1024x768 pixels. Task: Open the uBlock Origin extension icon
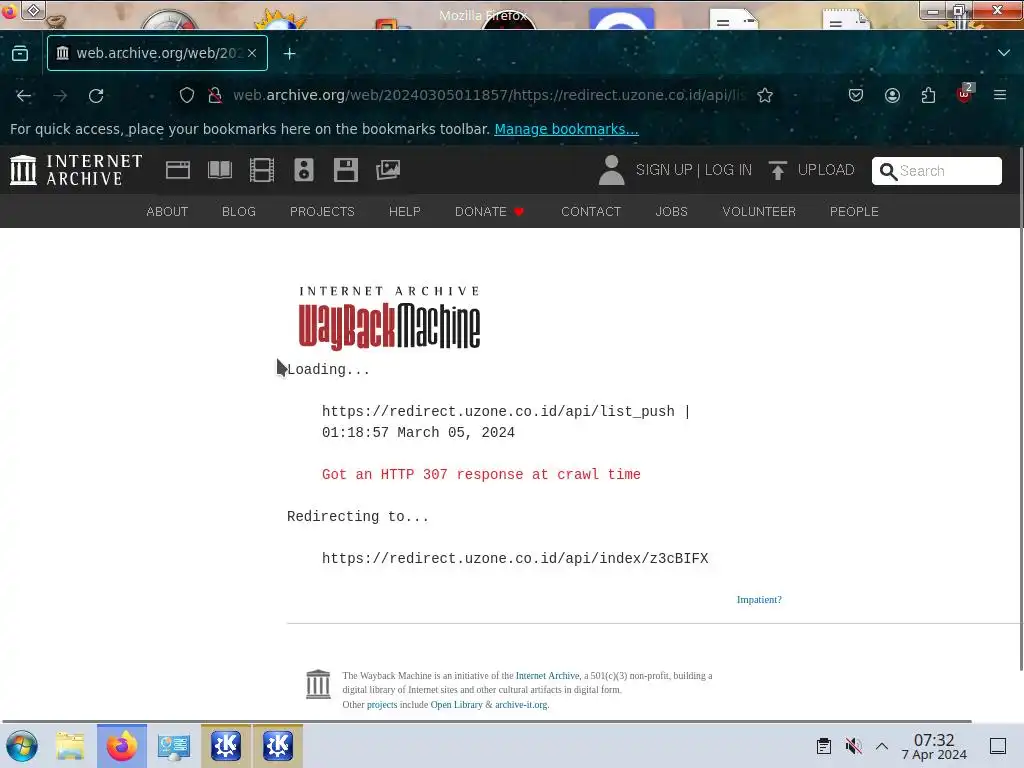965,94
